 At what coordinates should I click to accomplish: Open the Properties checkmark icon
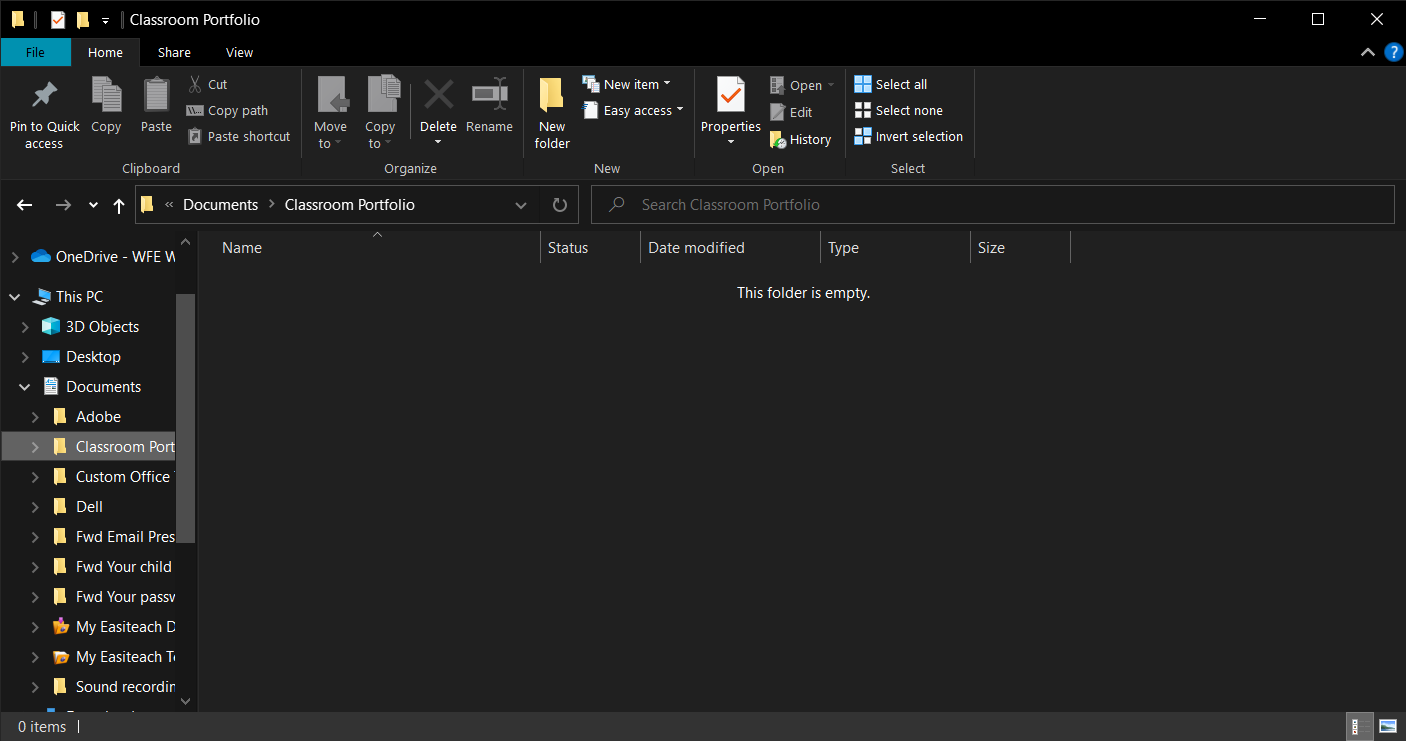730,96
